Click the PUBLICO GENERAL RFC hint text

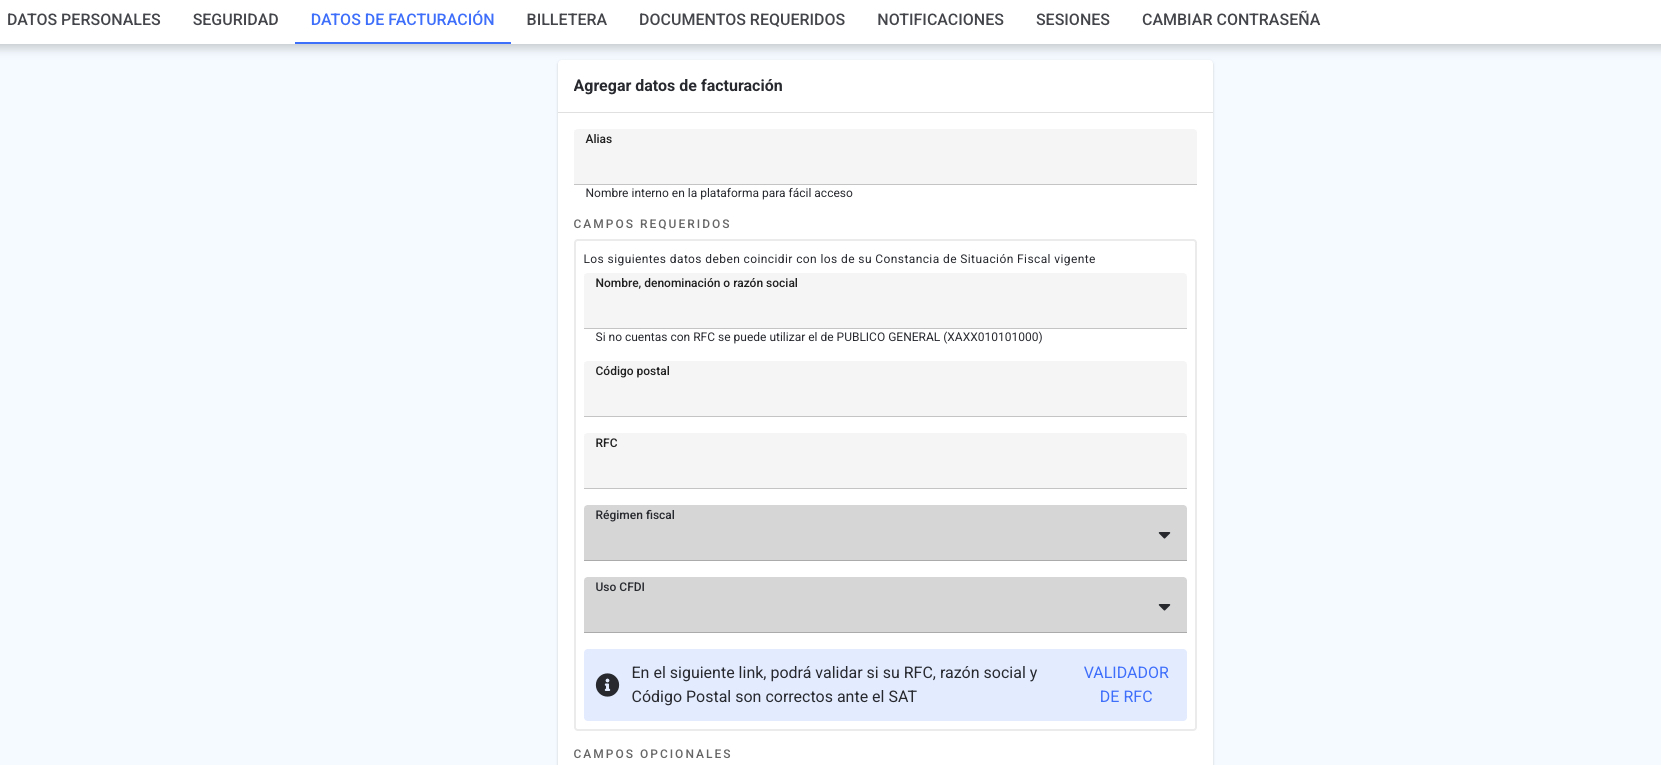pos(819,337)
